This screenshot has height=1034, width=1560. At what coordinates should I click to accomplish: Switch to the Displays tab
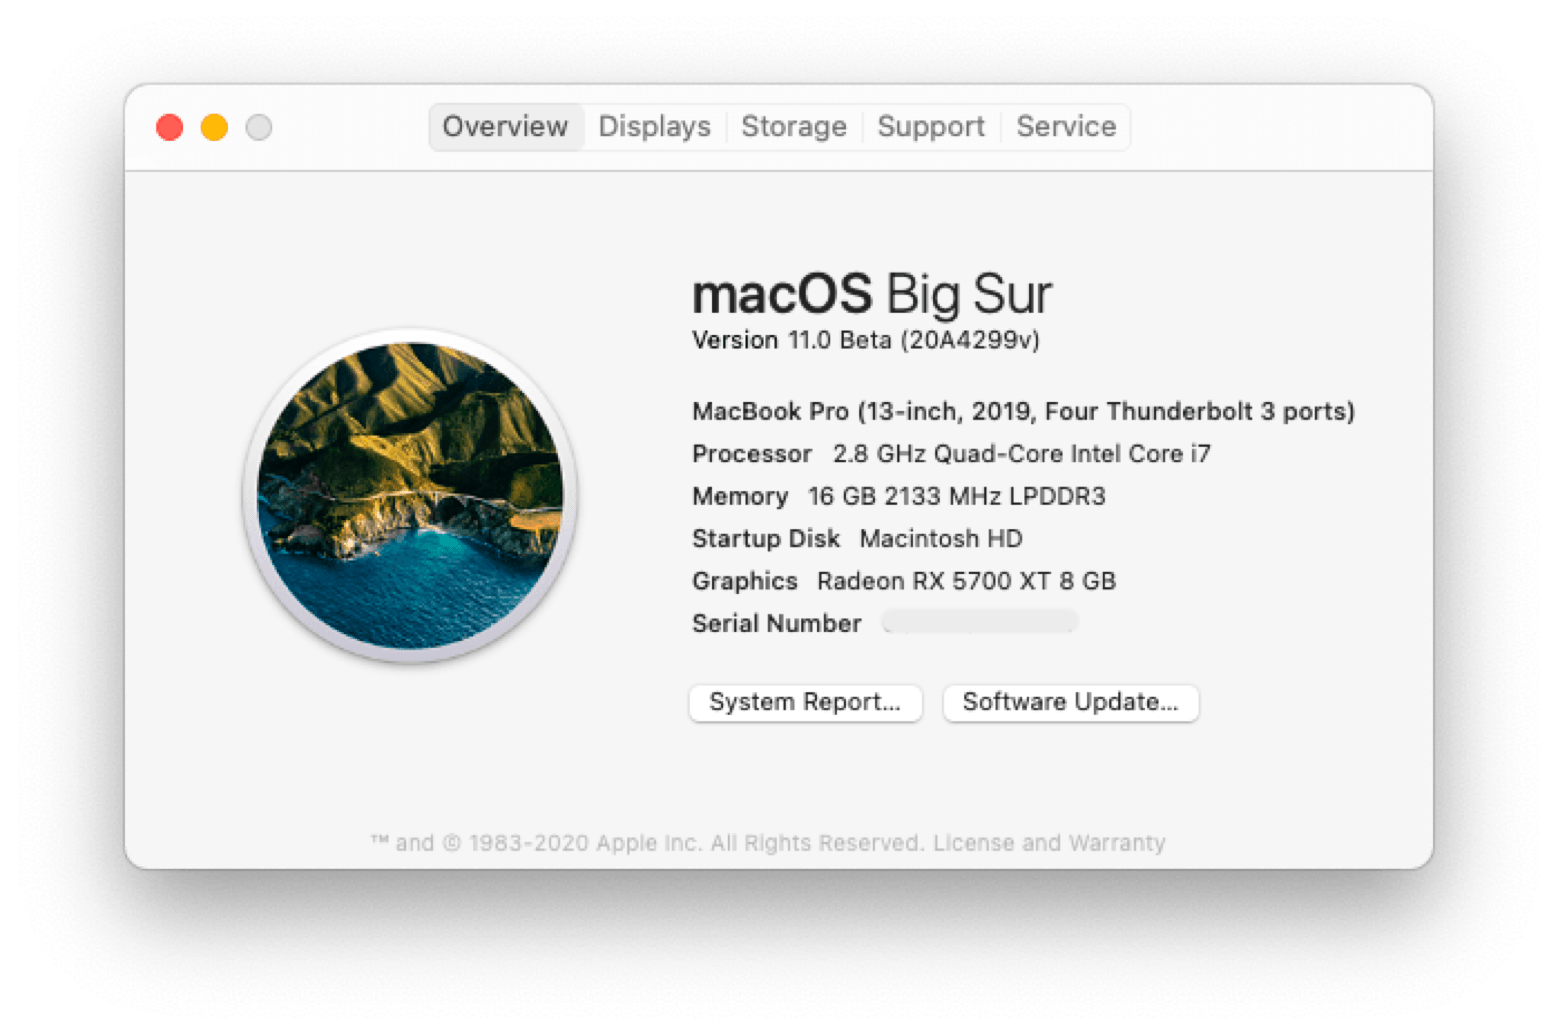pyautogui.click(x=654, y=127)
